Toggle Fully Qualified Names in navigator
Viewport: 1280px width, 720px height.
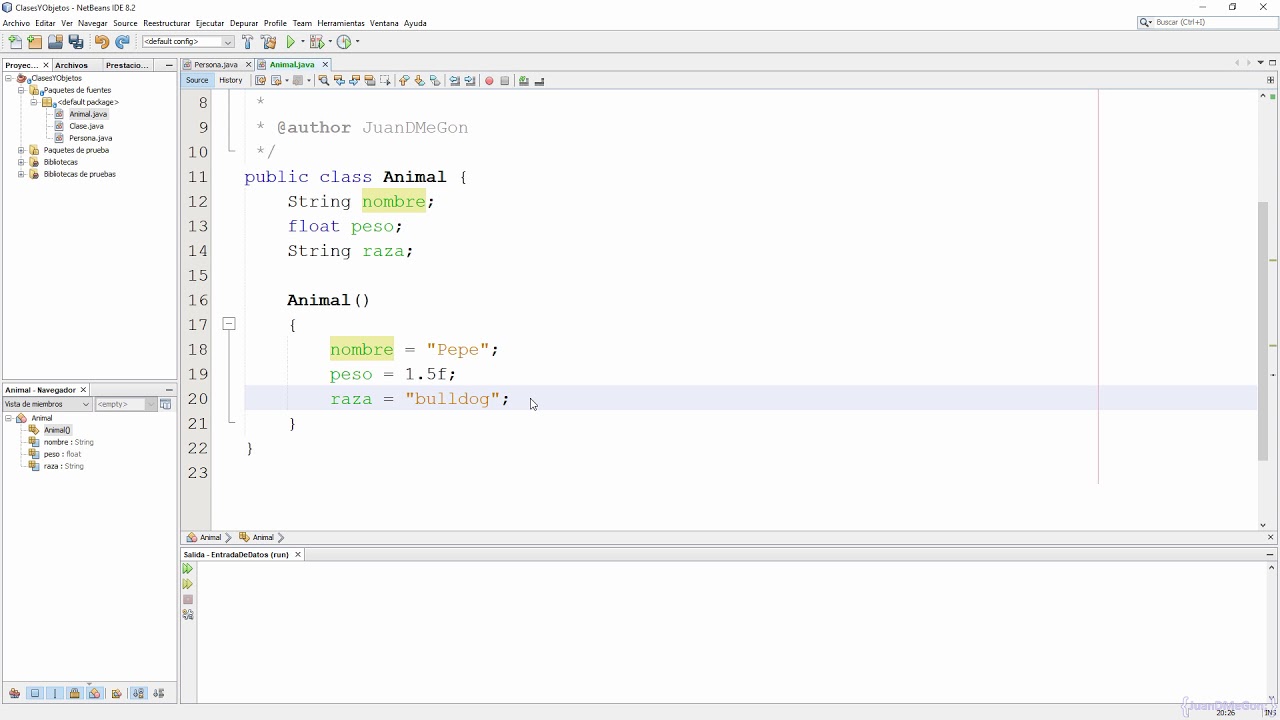(x=116, y=693)
